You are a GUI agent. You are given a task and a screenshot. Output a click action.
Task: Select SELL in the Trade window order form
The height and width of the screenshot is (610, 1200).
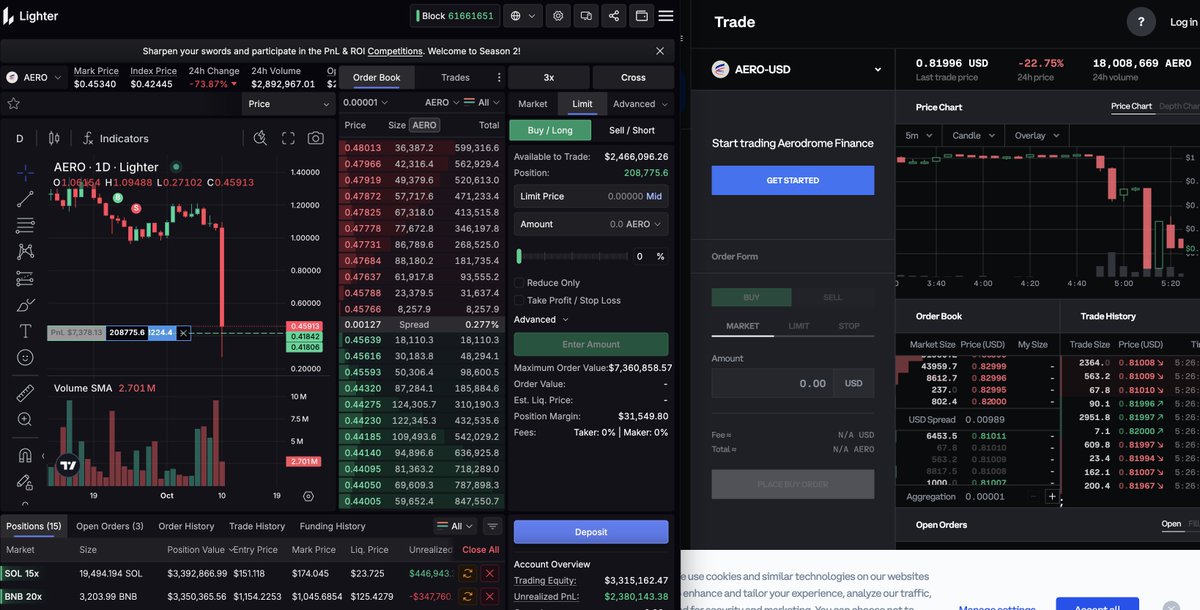(x=832, y=297)
